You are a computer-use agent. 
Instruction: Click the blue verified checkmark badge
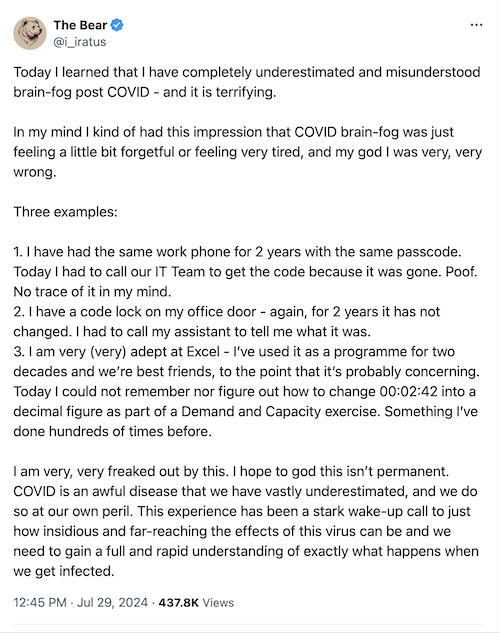[117, 25]
